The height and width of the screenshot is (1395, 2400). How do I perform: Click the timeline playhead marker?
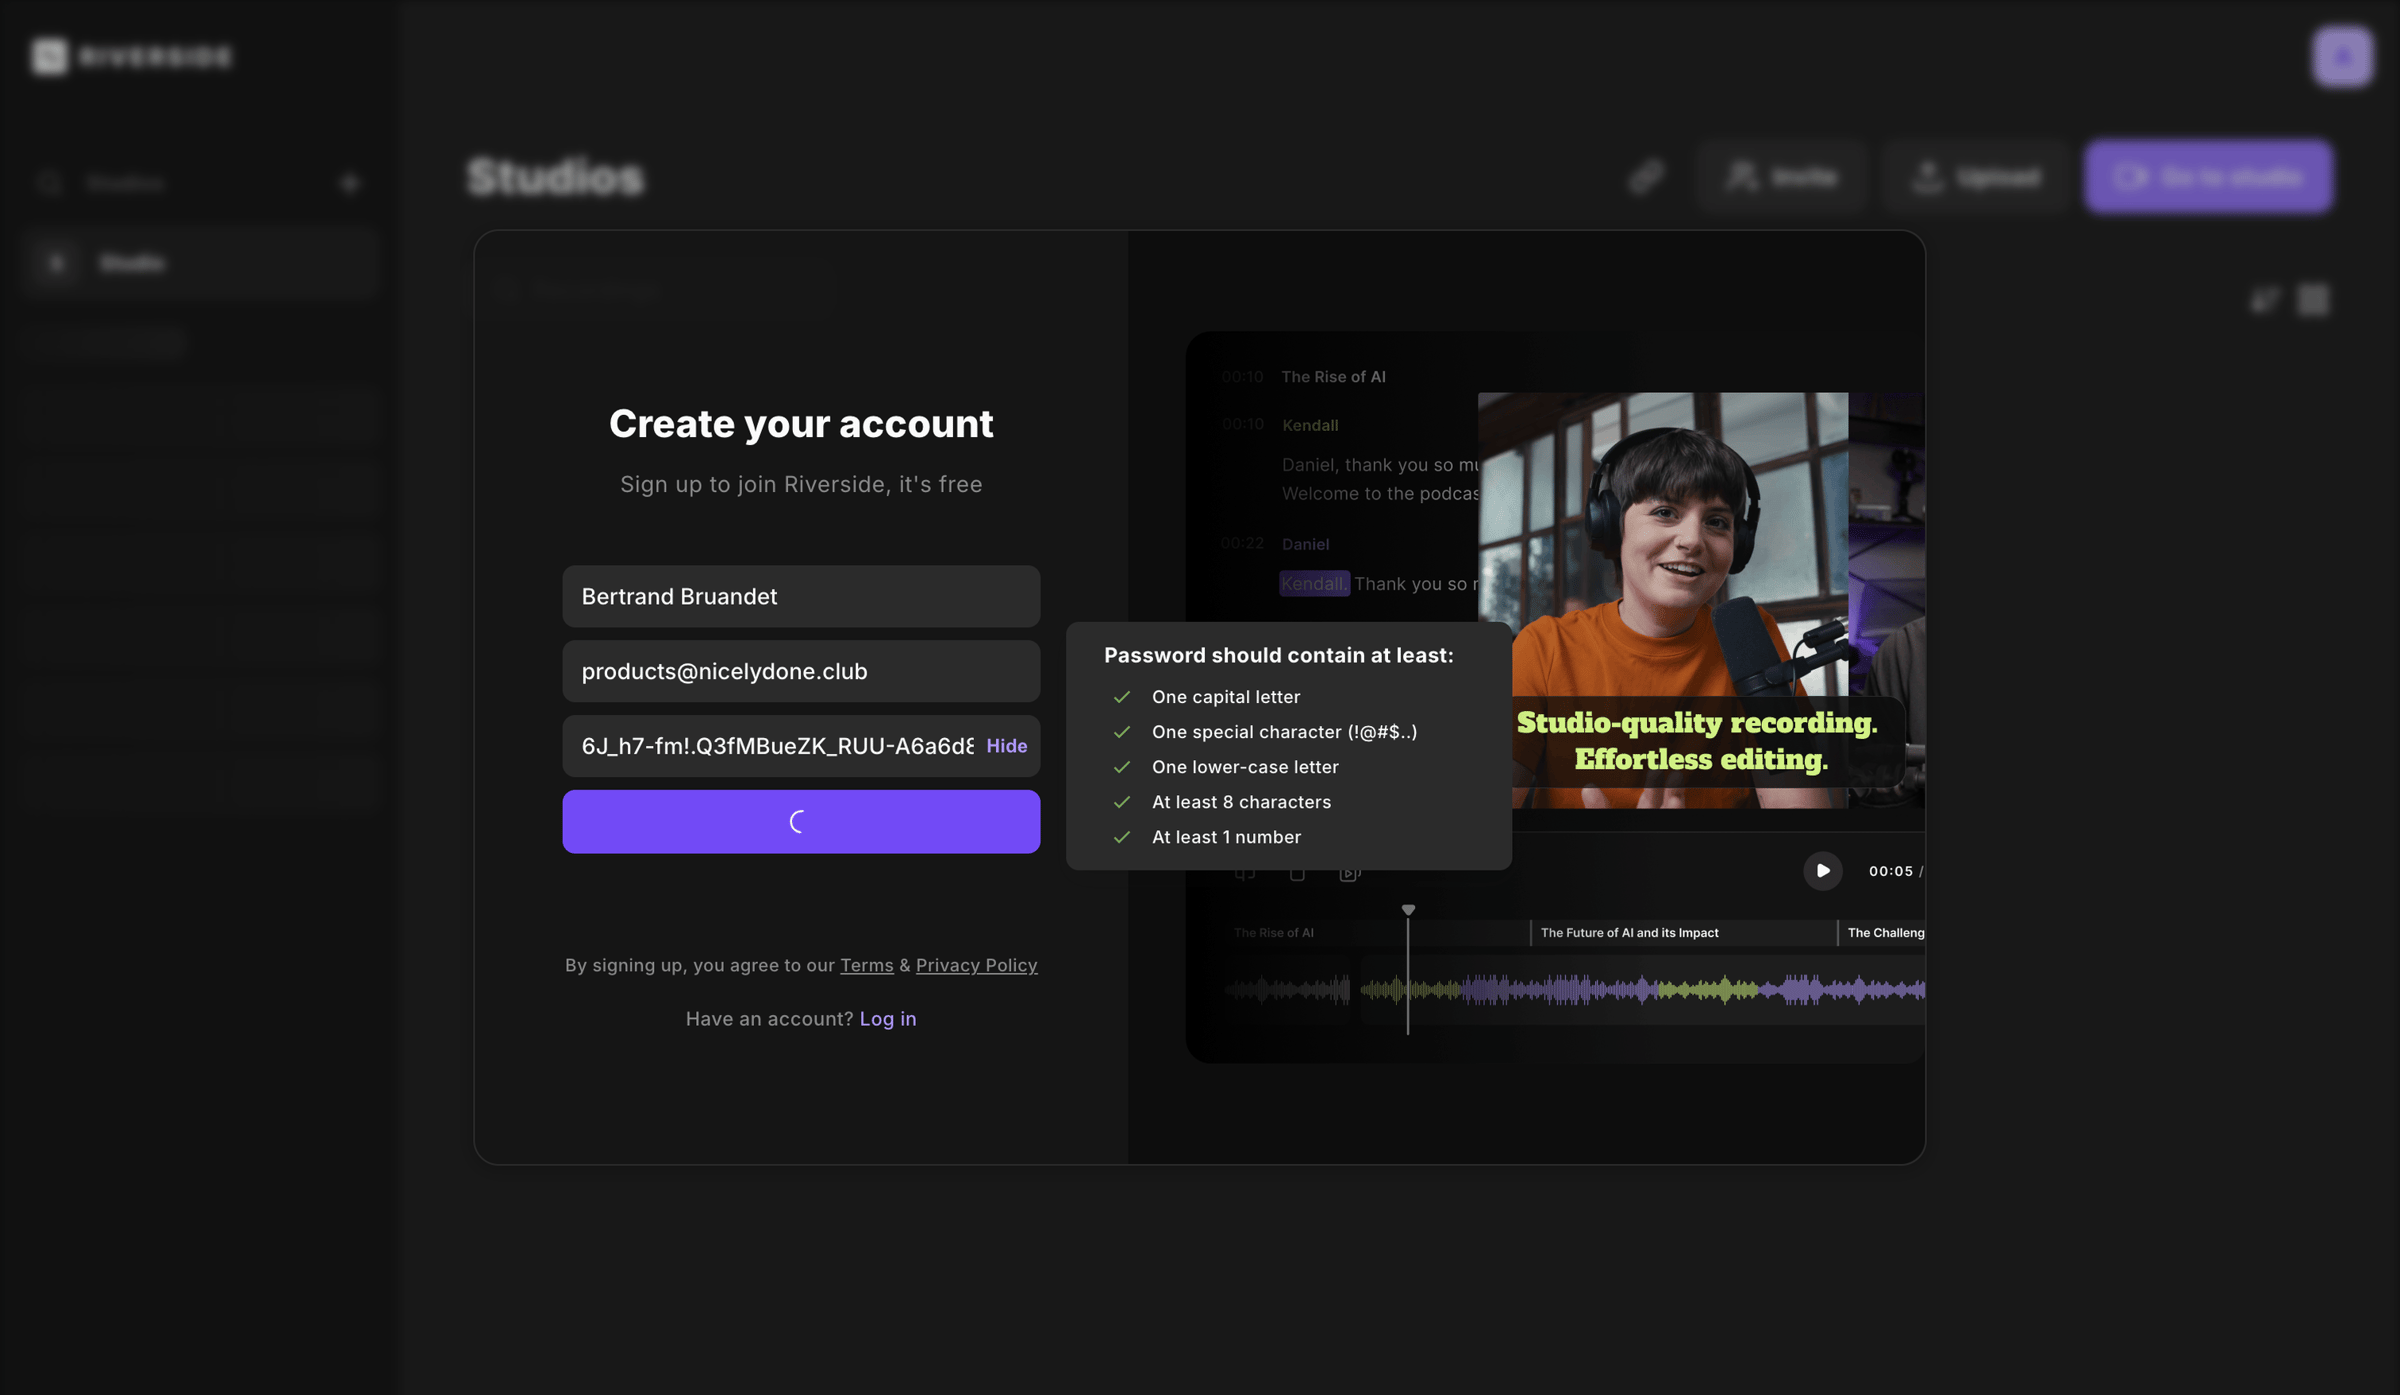tap(1408, 910)
